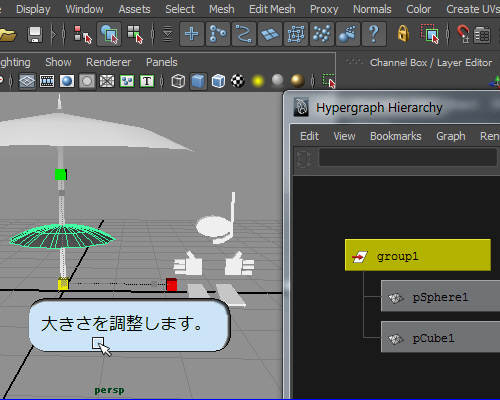Open the Panels viewport menu
500x400 pixels.
162,62
